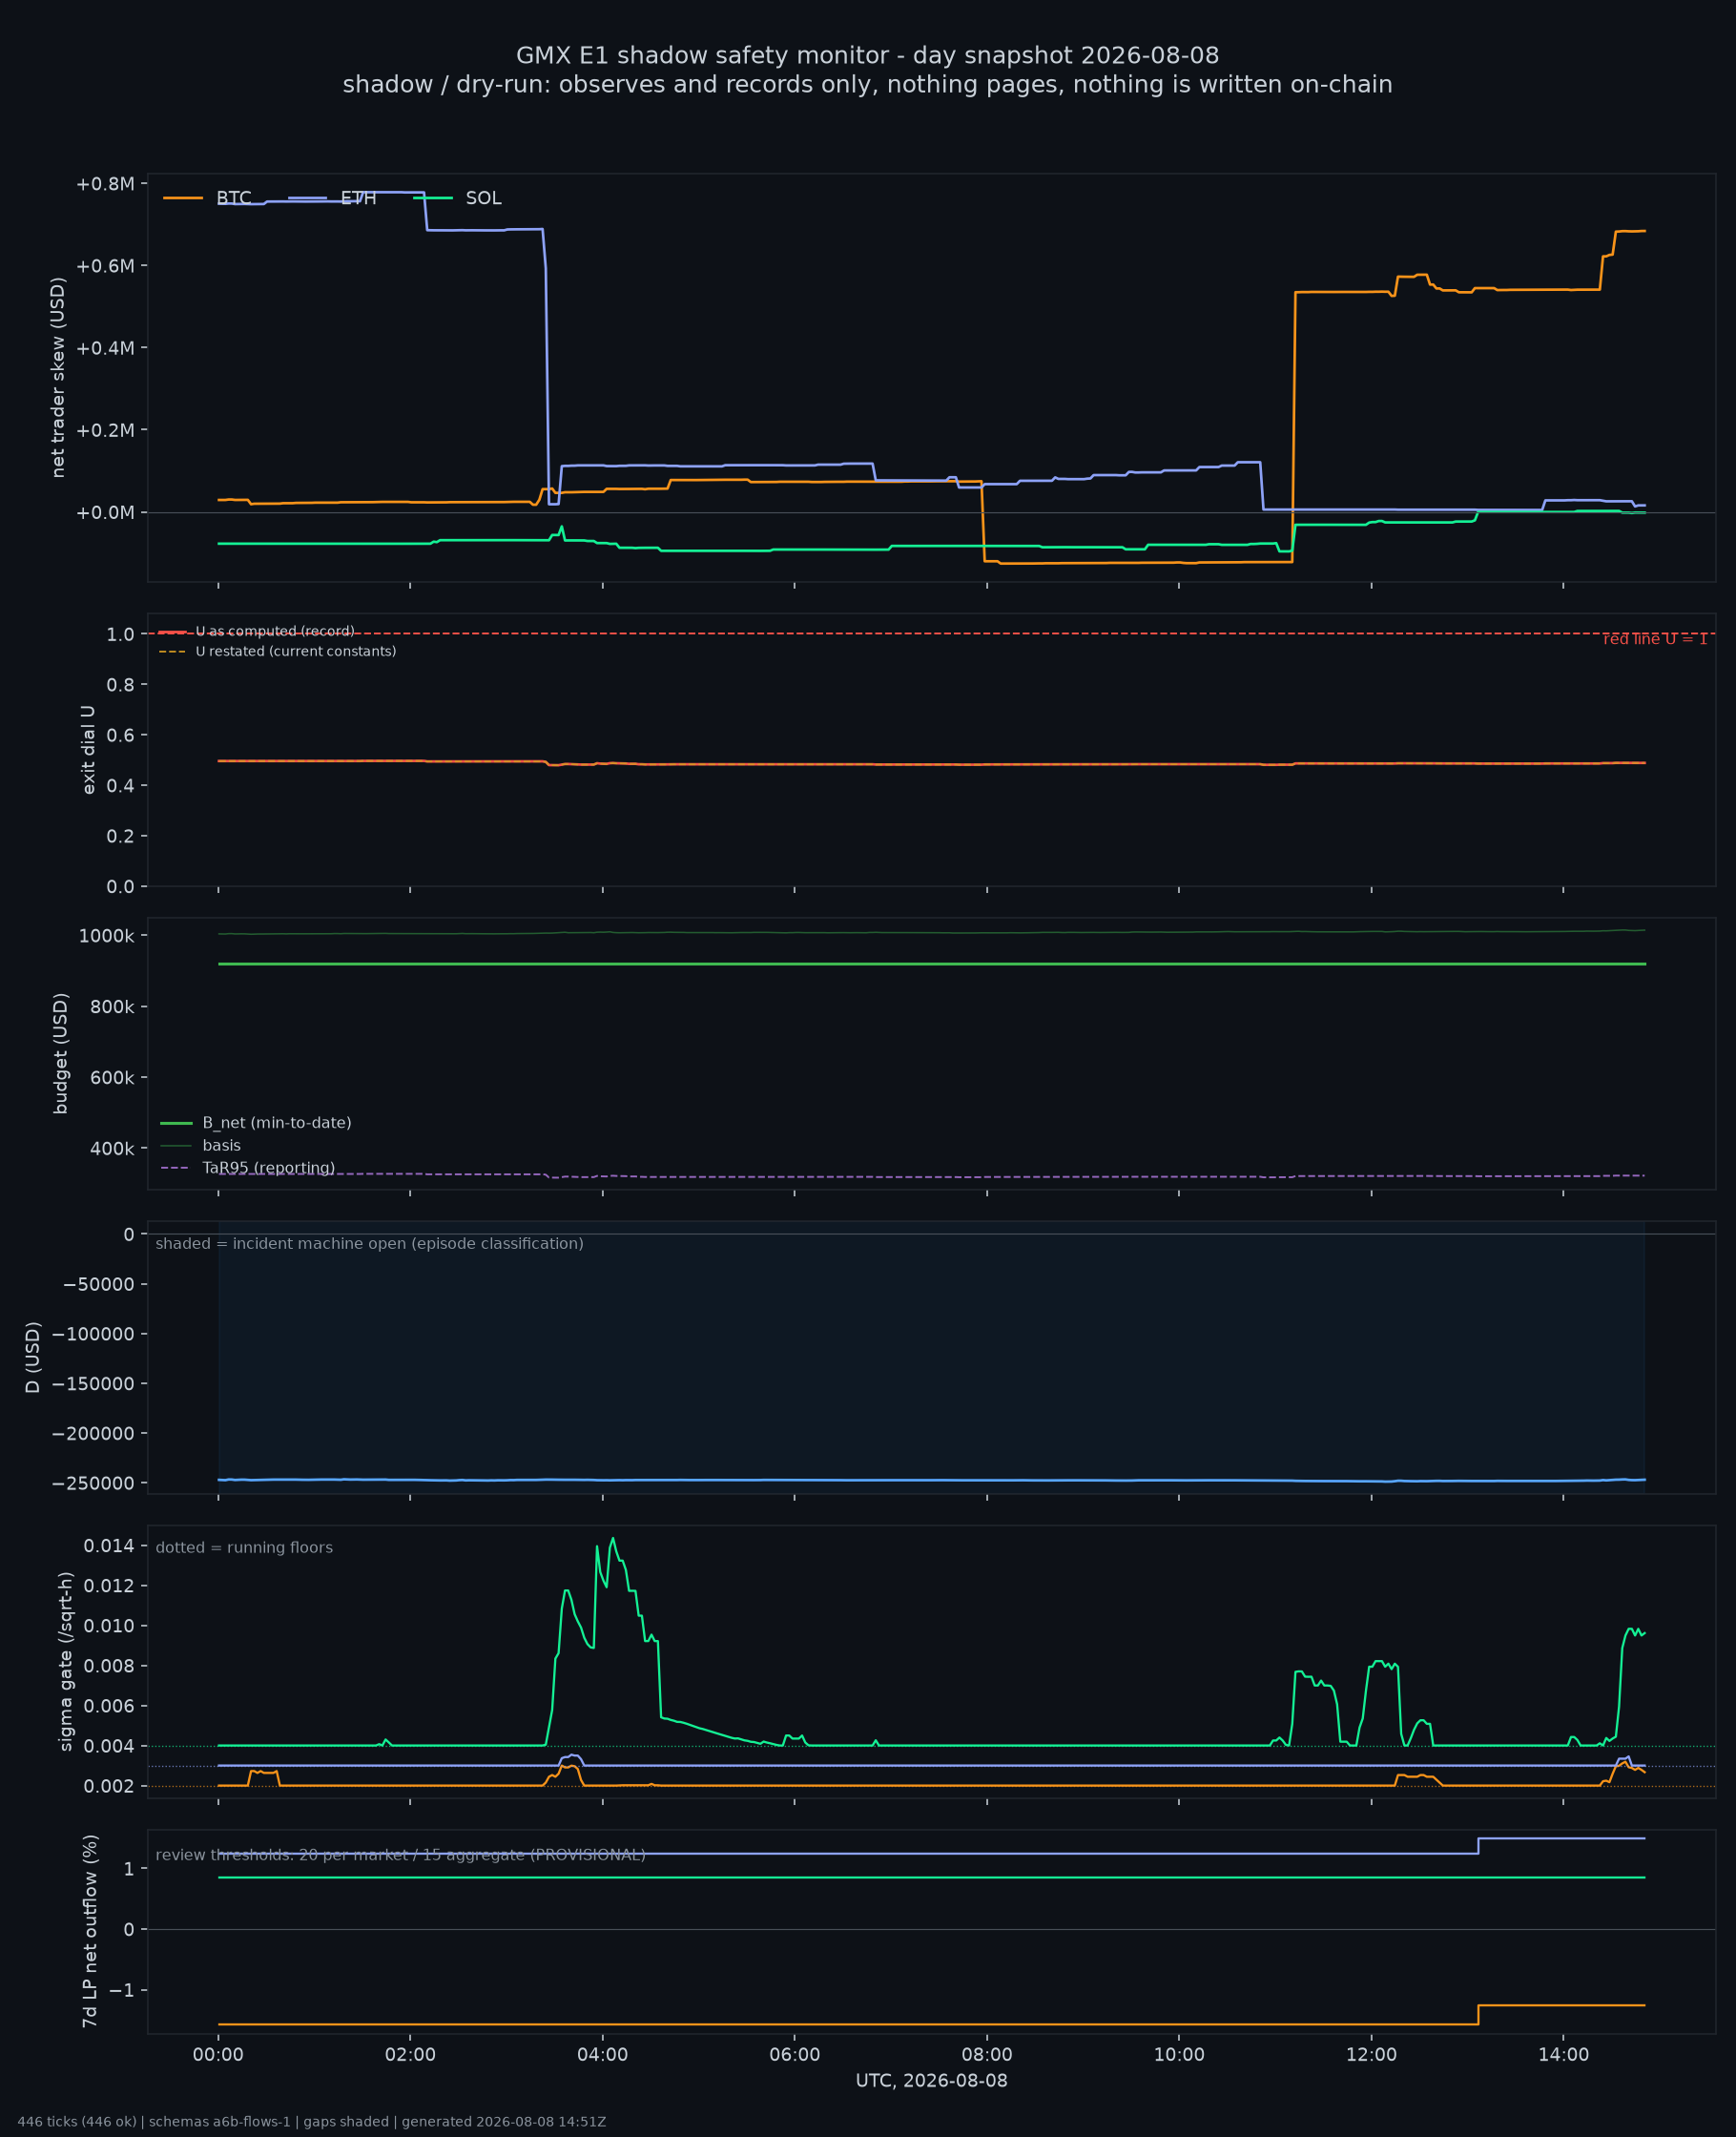Image resolution: width=1736 pixels, height=2137 pixels.
Task: Select the "ETH" legend label
Action: pos(359,198)
